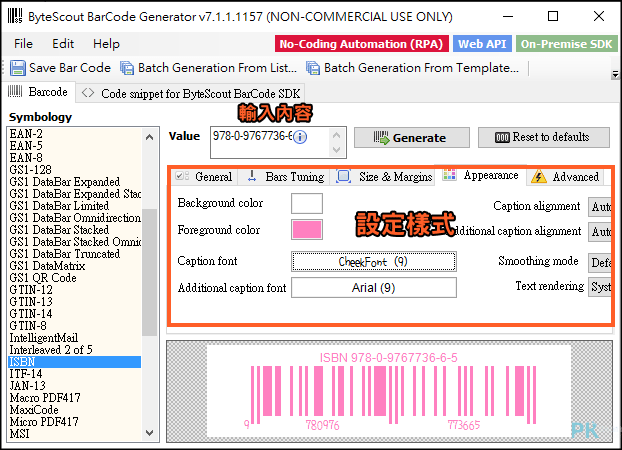This screenshot has width=622, height=450.
Task: Switch to the Code snippet for ByteScout BarCode SDK tab
Action: coord(190,94)
